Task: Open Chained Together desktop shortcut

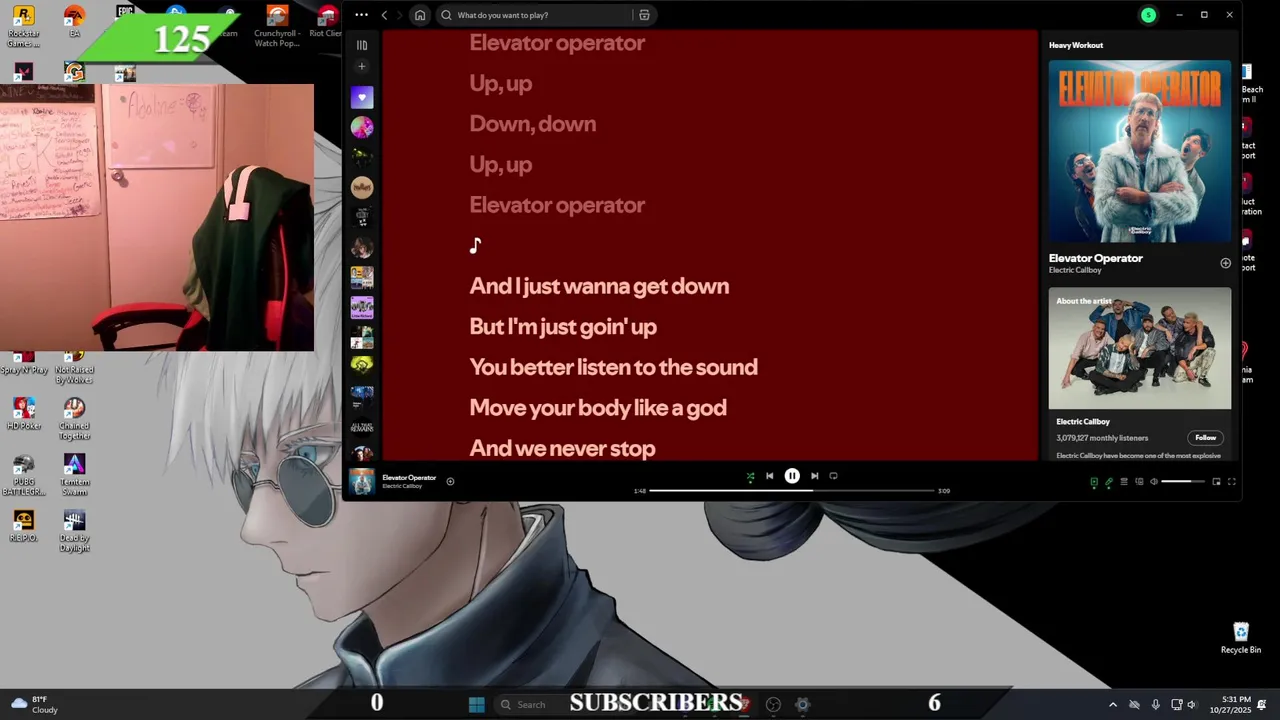Action: tap(74, 419)
